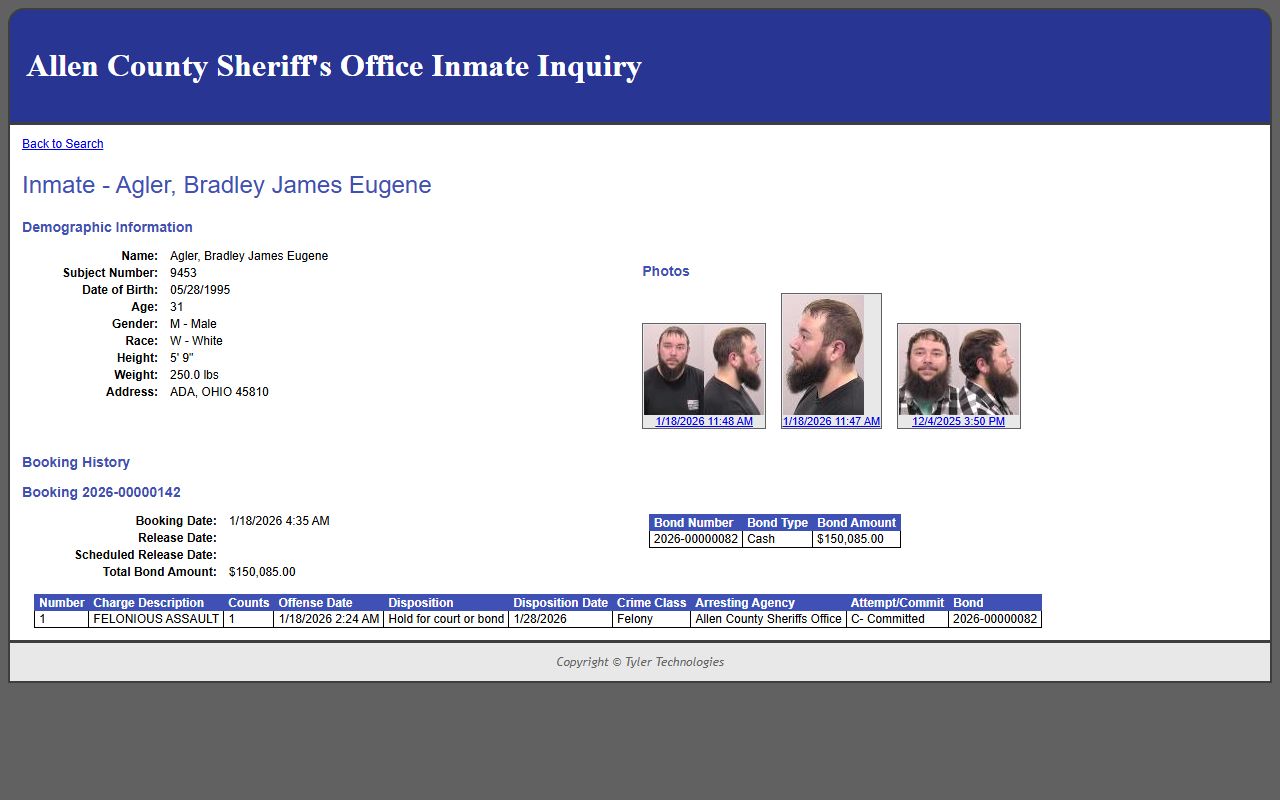The width and height of the screenshot is (1280, 800).
Task: Select race value W - White
Action: tap(196, 341)
